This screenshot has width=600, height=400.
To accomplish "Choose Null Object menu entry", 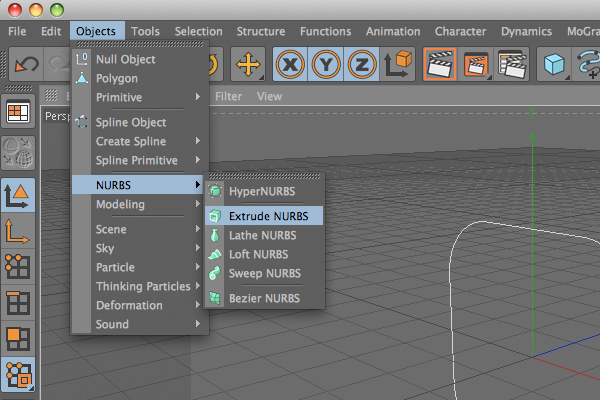I will pos(140,59).
